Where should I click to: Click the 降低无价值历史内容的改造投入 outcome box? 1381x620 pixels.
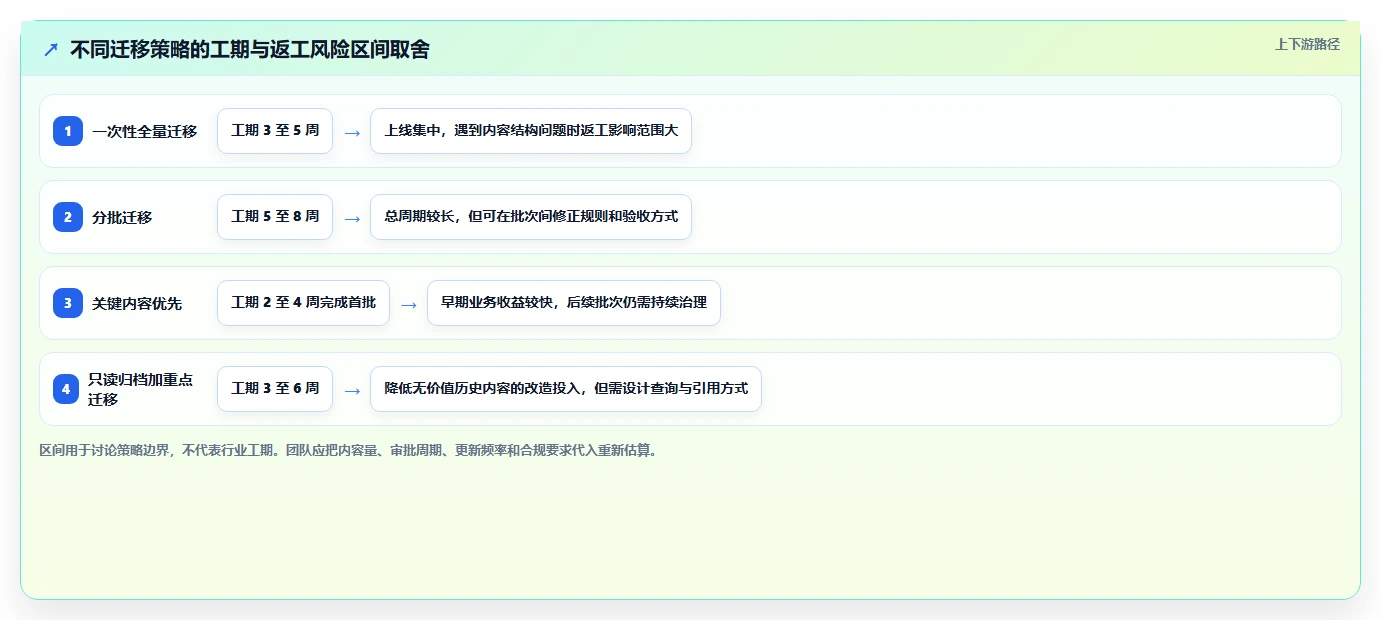pyautogui.click(x=566, y=389)
